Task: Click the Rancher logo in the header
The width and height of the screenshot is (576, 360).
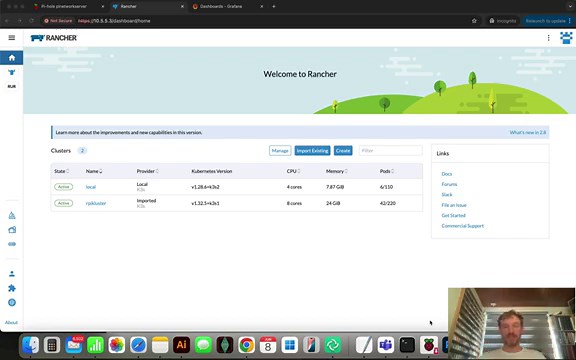Action: coord(54,38)
